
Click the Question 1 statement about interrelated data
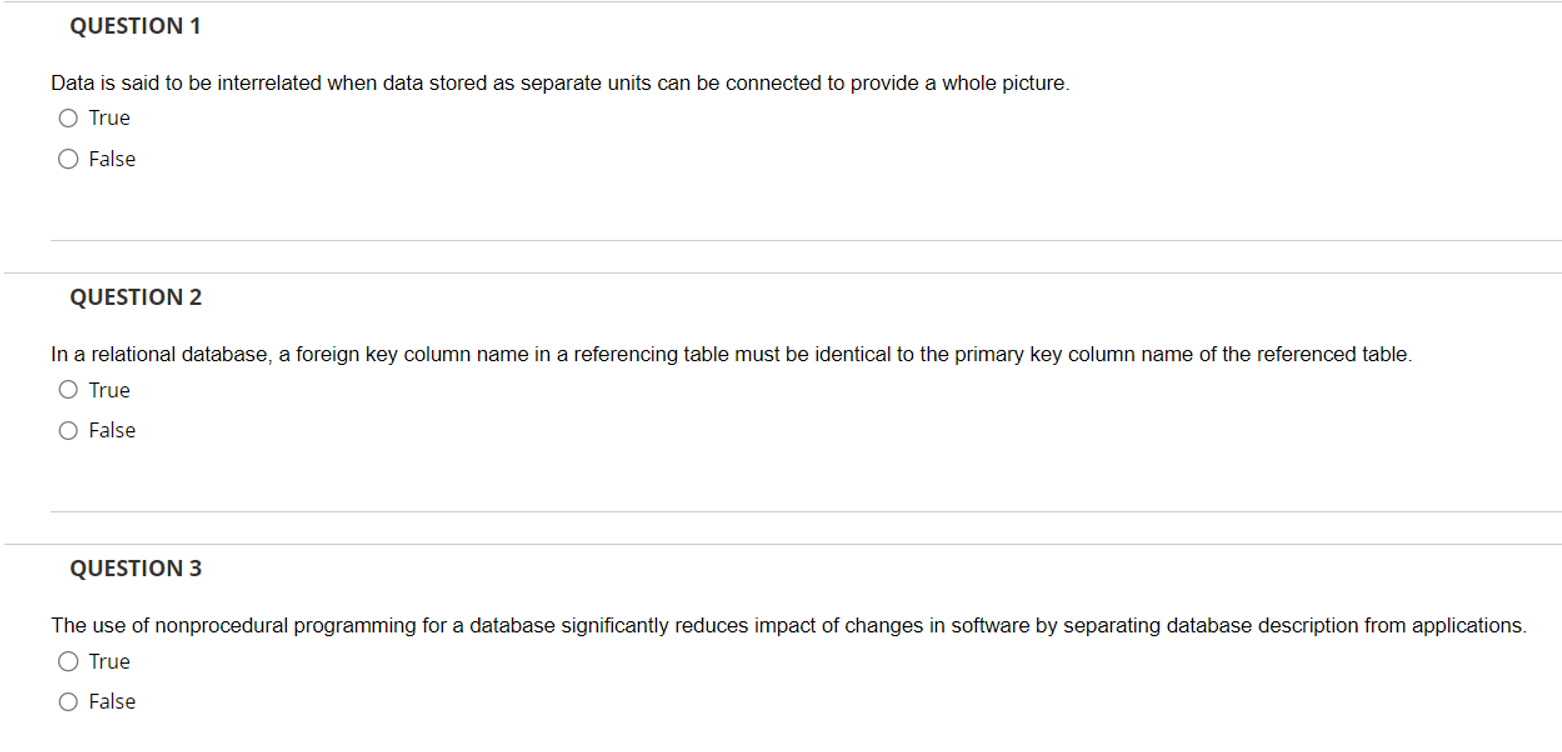tap(560, 84)
